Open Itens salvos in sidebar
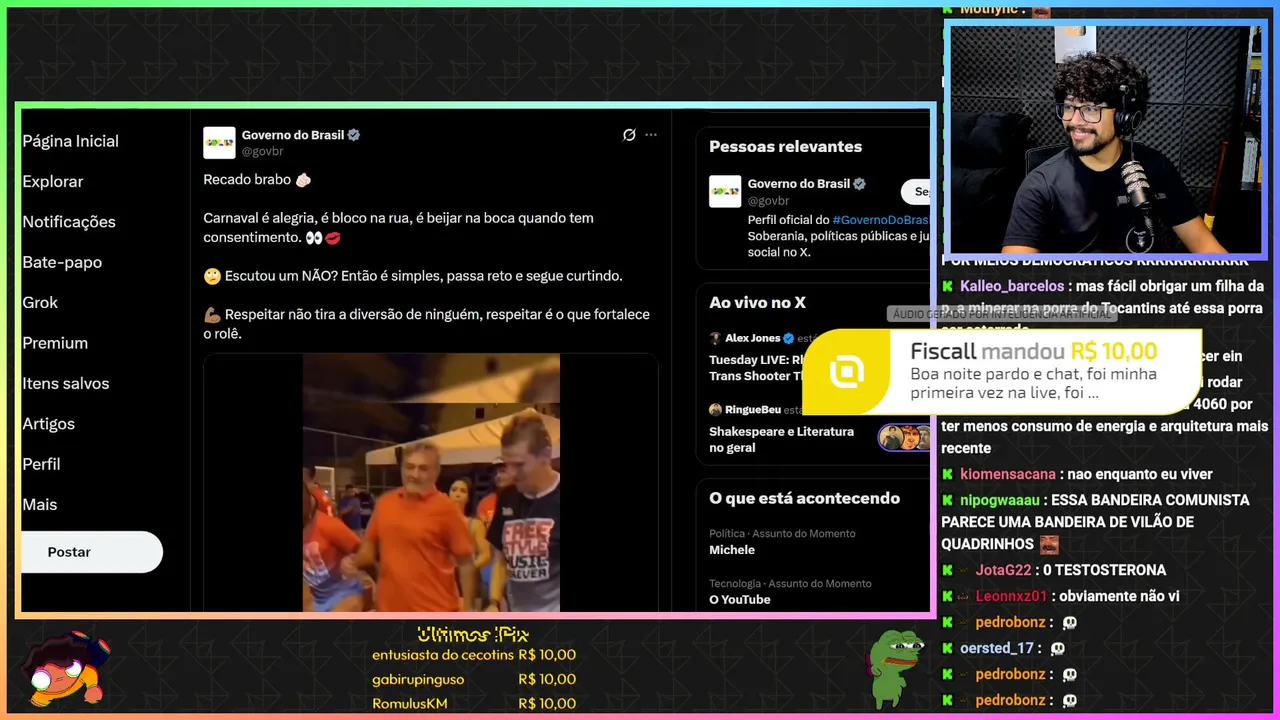The height and width of the screenshot is (720, 1280). click(66, 383)
